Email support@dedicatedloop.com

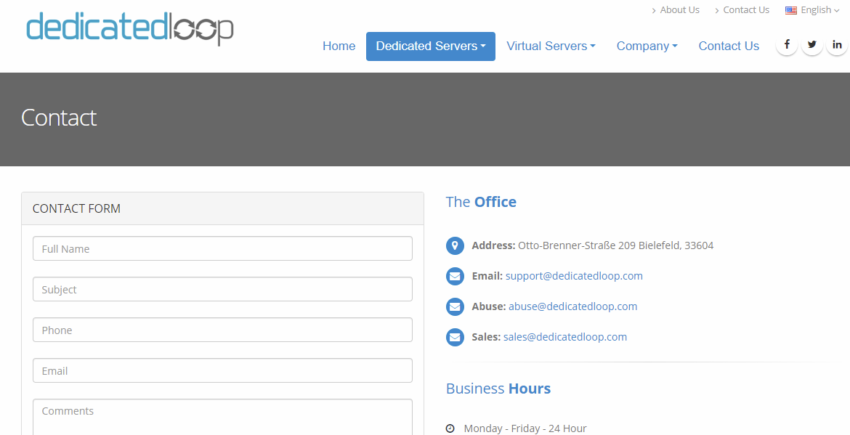(x=574, y=276)
